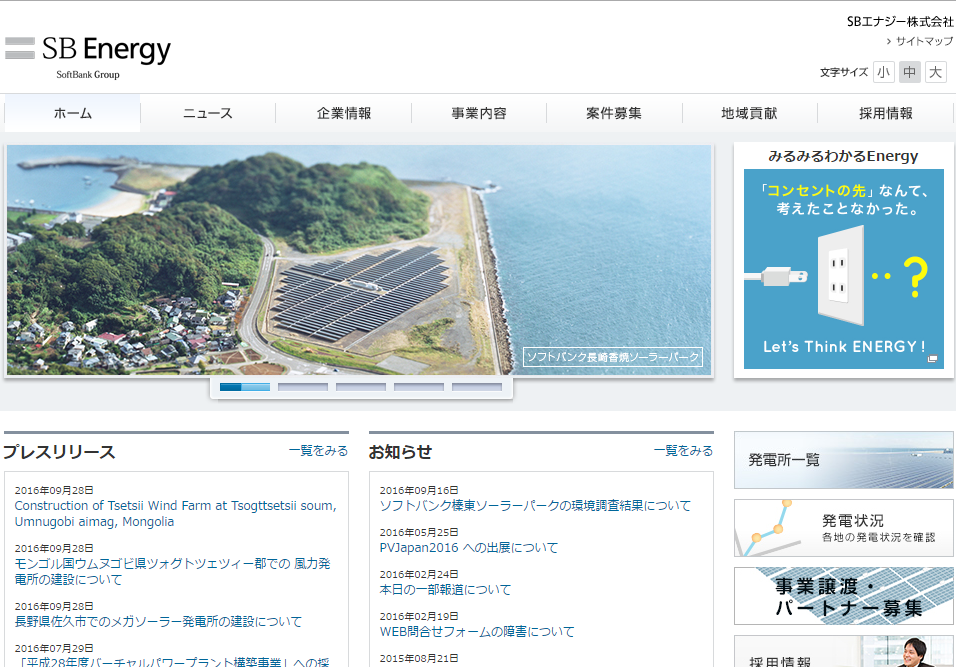The width and height of the screenshot is (956, 667).
Task: Click the new-window icon on the ENERGY banner
Action: point(932,358)
